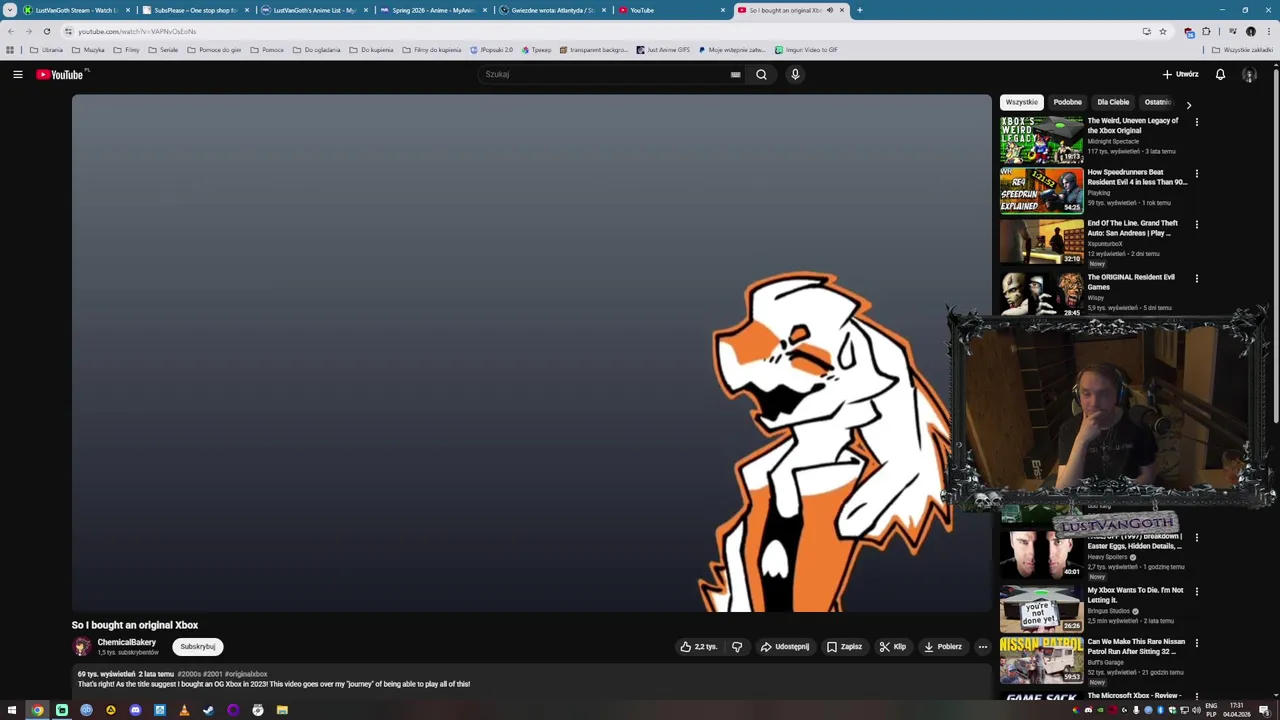Image resolution: width=1280 pixels, height=720 pixels.
Task: Open options for My Xbox Wants To Die video
Action: click(x=1197, y=592)
